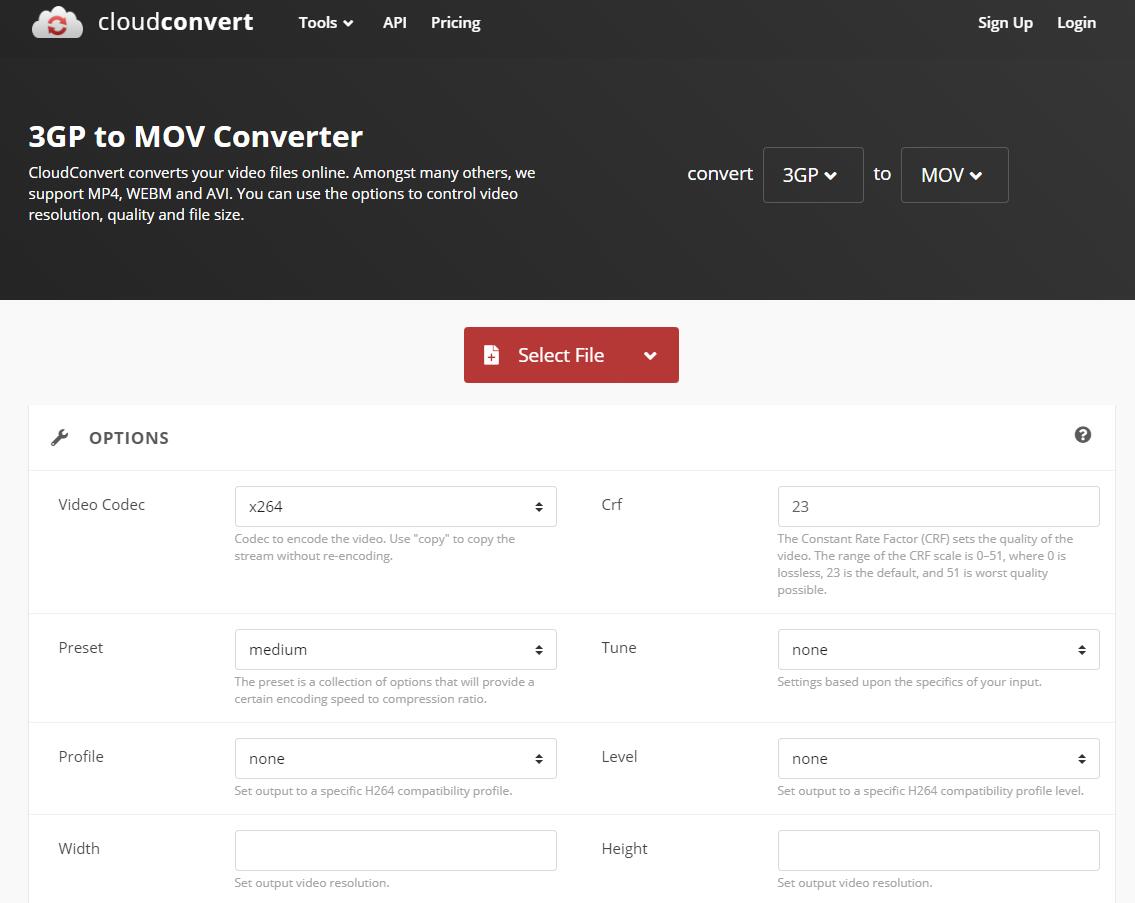Viewport: 1135px width, 903px height.
Task: Click the 'Constant Rate Factor (CRF)' description
Action: click(x=925, y=564)
